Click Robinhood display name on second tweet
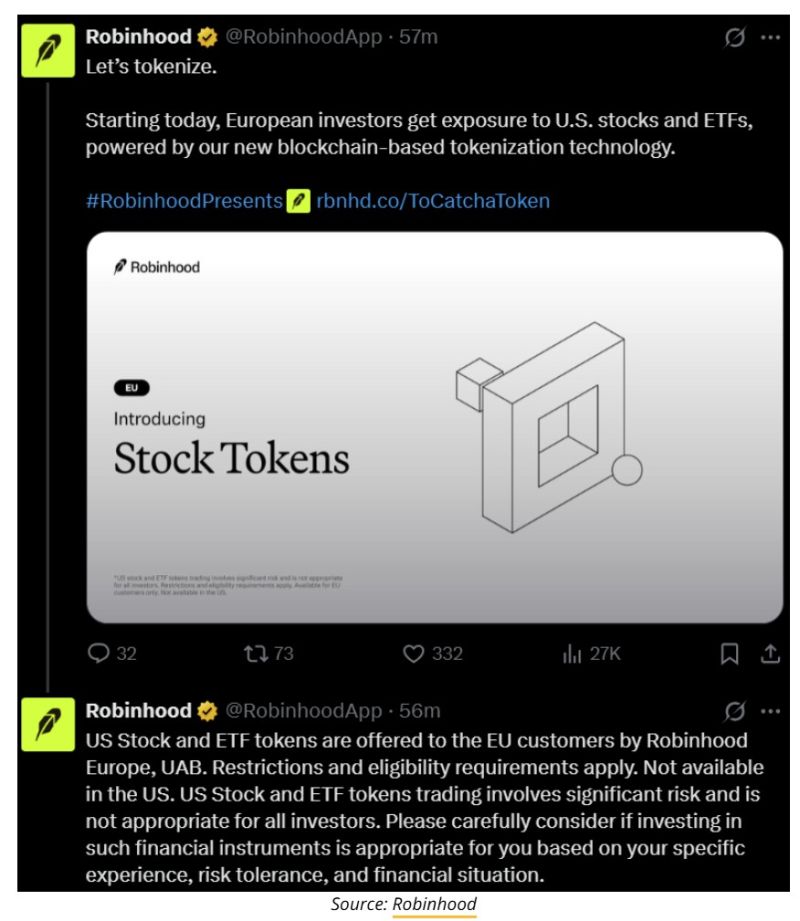 [x=139, y=711]
